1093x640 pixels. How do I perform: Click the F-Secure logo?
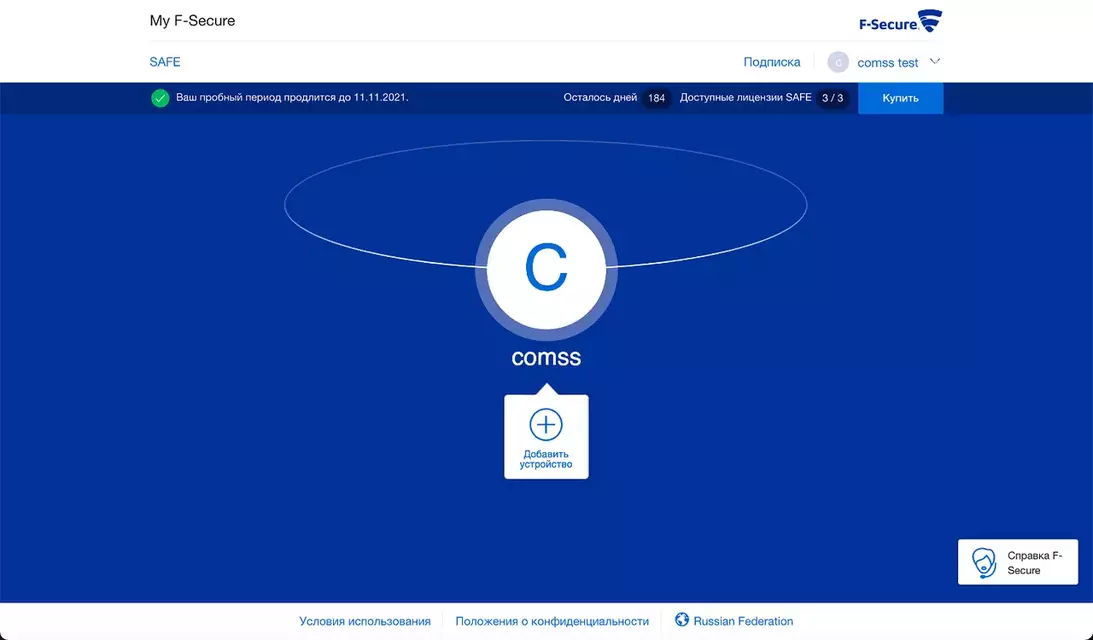900,21
